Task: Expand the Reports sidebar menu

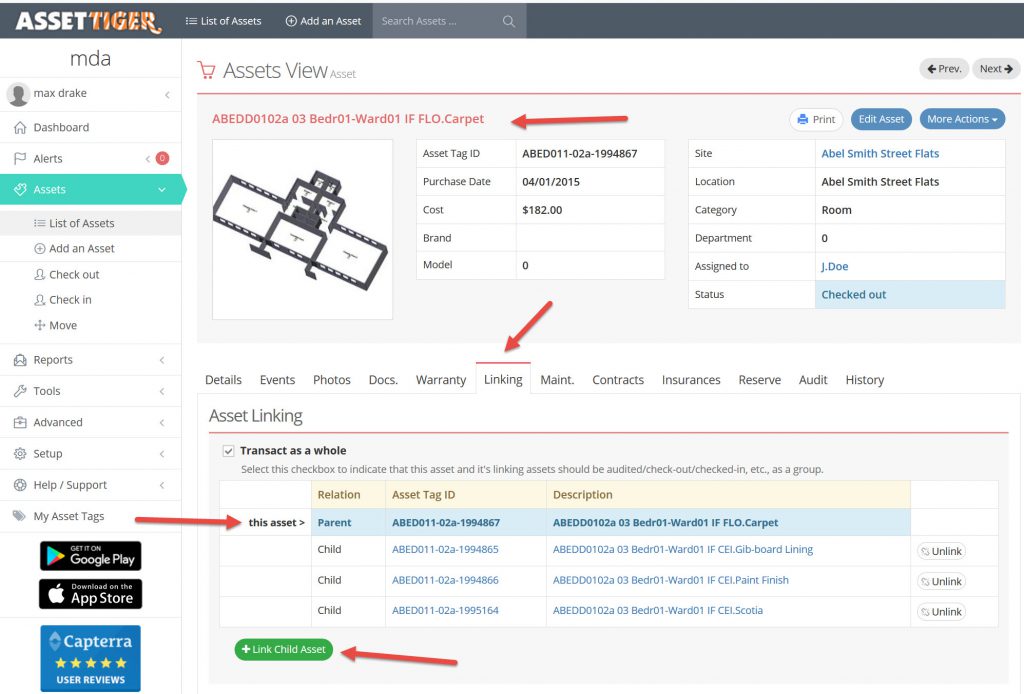Action: pos(90,360)
